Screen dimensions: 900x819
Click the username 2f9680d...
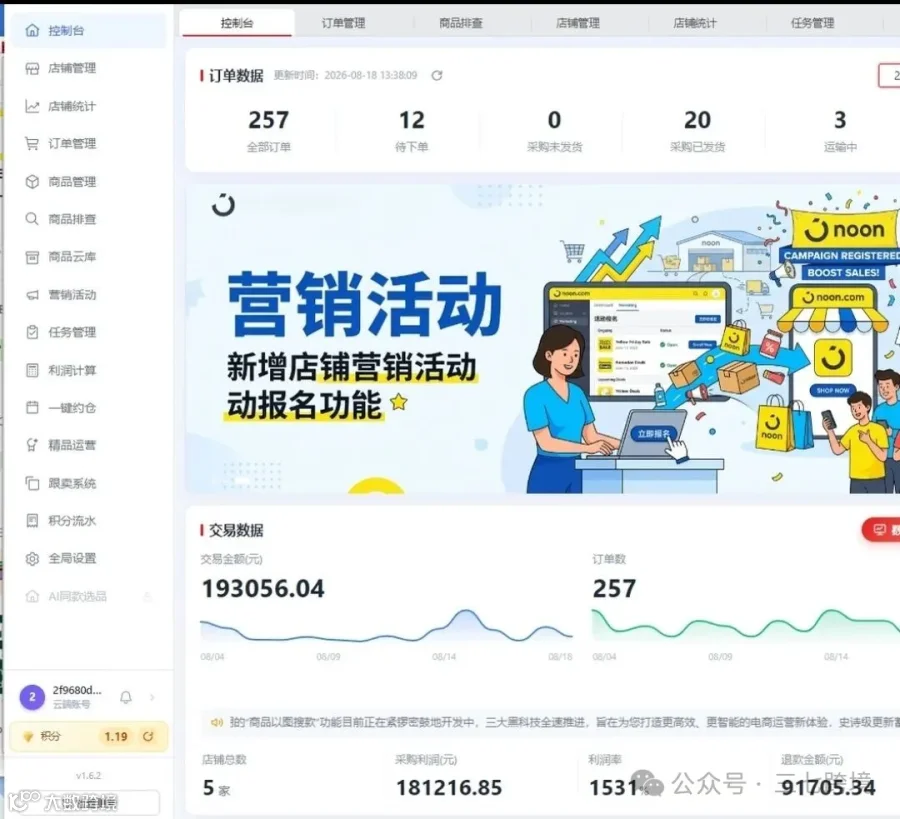[77, 690]
